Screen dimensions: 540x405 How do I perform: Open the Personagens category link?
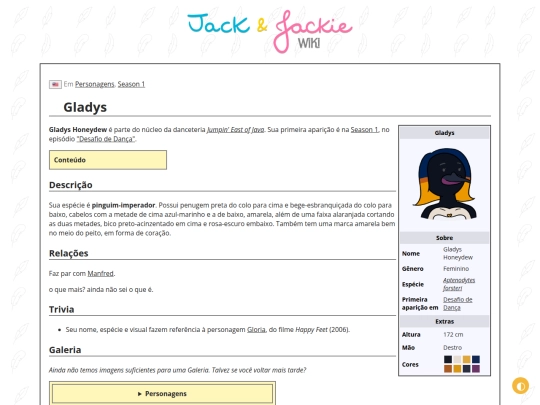95,84
